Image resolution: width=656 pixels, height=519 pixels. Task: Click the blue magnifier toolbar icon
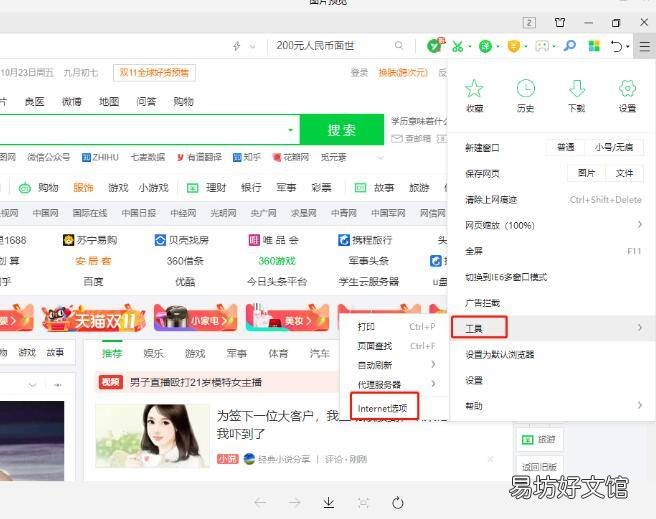(x=570, y=46)
